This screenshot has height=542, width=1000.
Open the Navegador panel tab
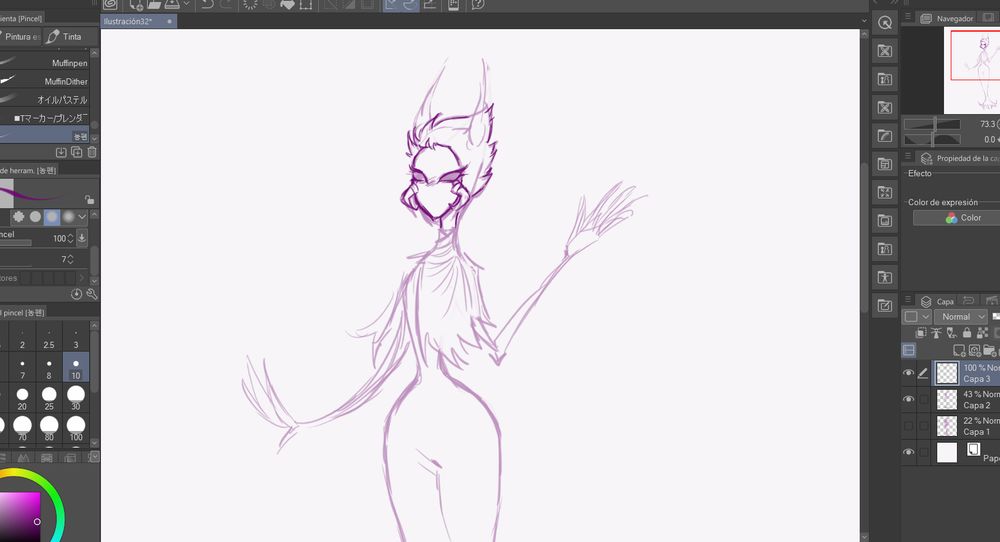coord(948,18)
